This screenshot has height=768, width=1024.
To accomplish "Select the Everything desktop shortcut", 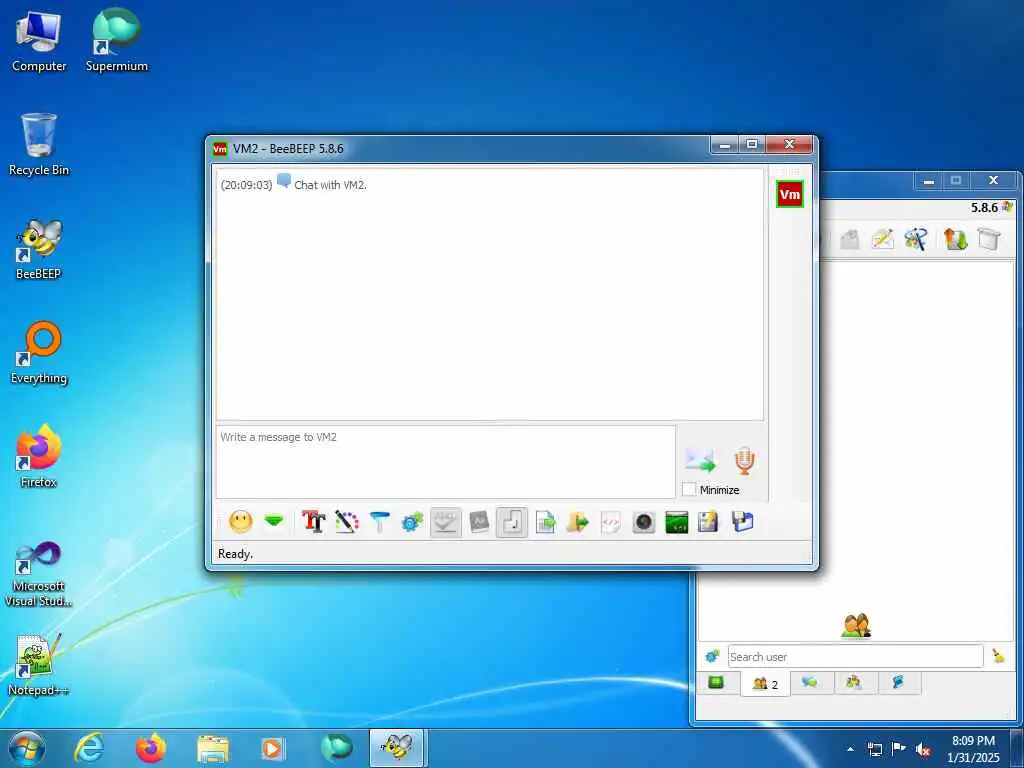I will 39,353.
